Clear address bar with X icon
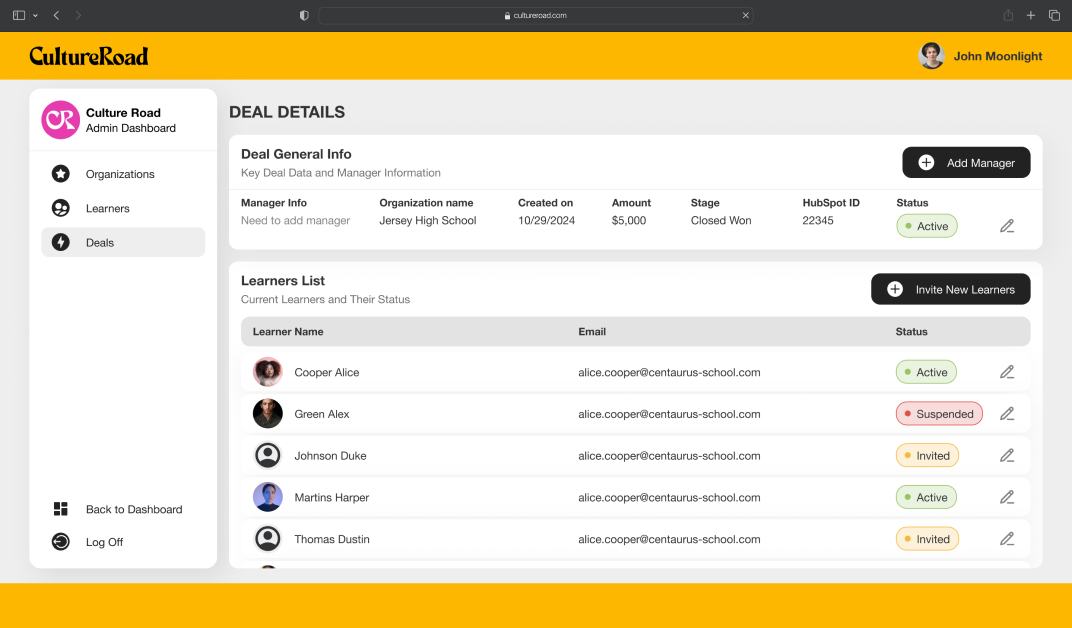The image size is (1072, 628). [x=746, y=15]
